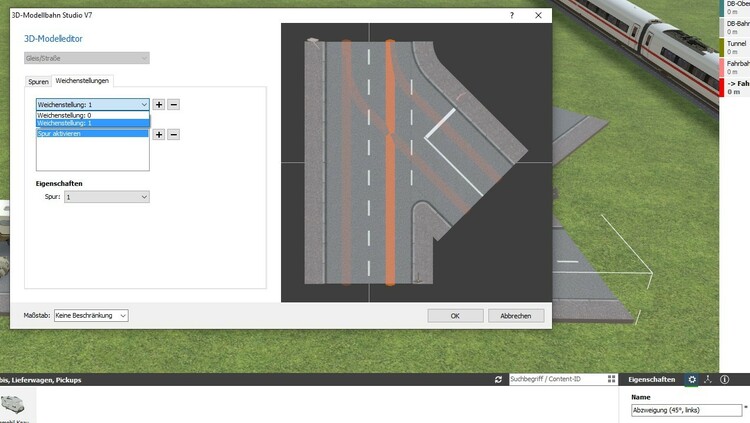The width and height of the screenshot is (750, 423).
Task: Click refresh icon beside catalog search
Action: pos(498,379)
